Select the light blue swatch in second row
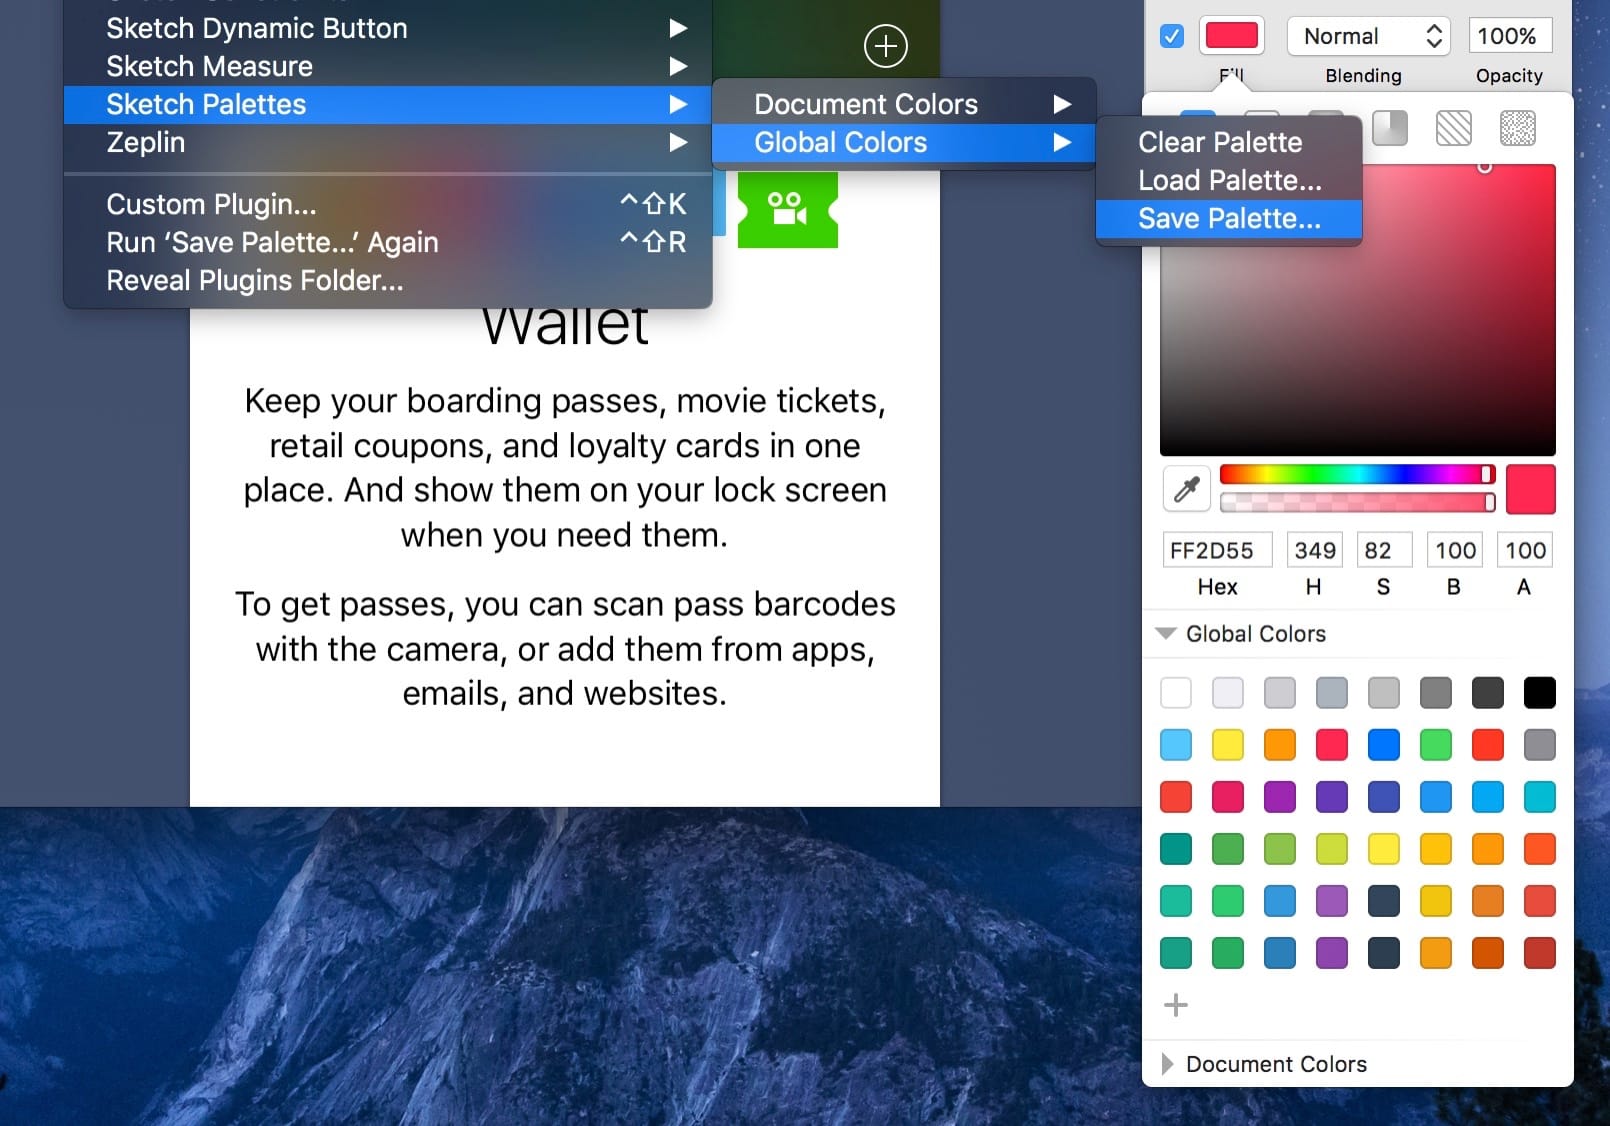This screenshot has width=1610, height=1126. [1176, 744]
